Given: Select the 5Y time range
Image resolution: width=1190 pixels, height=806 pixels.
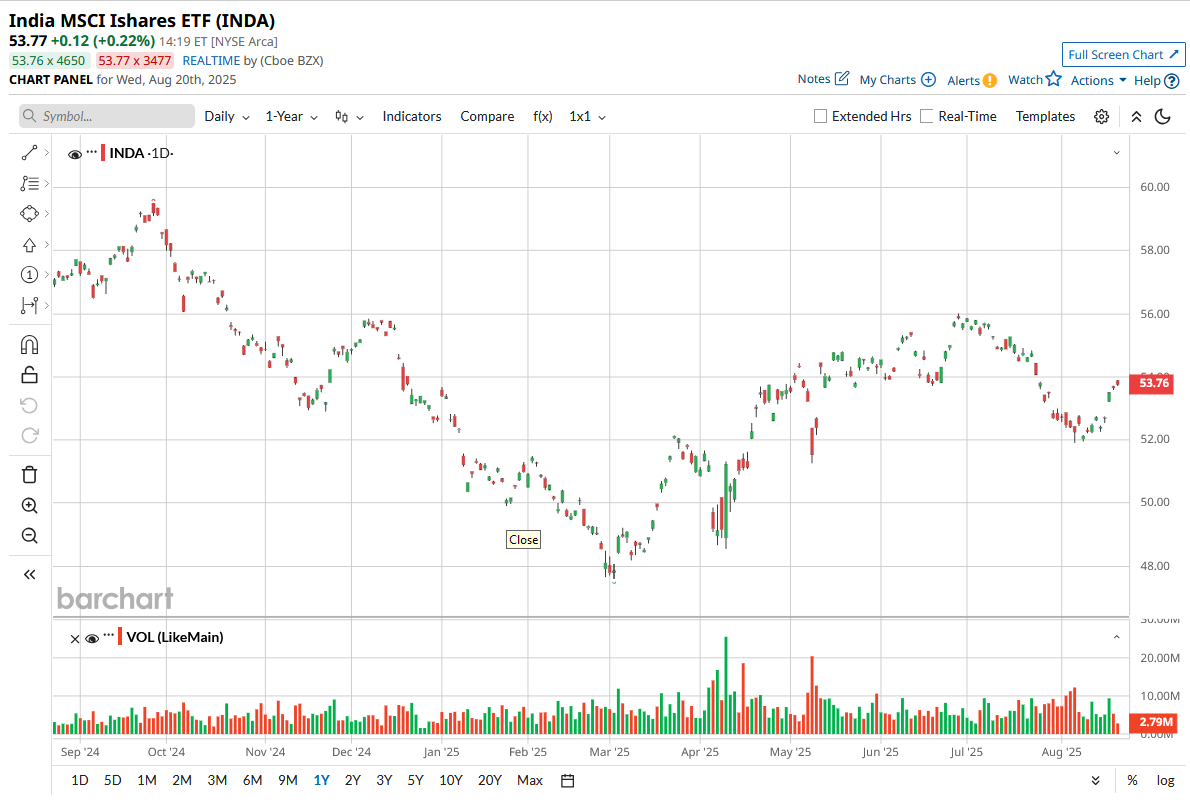Looking at the screenshot, I should (415, 781).
